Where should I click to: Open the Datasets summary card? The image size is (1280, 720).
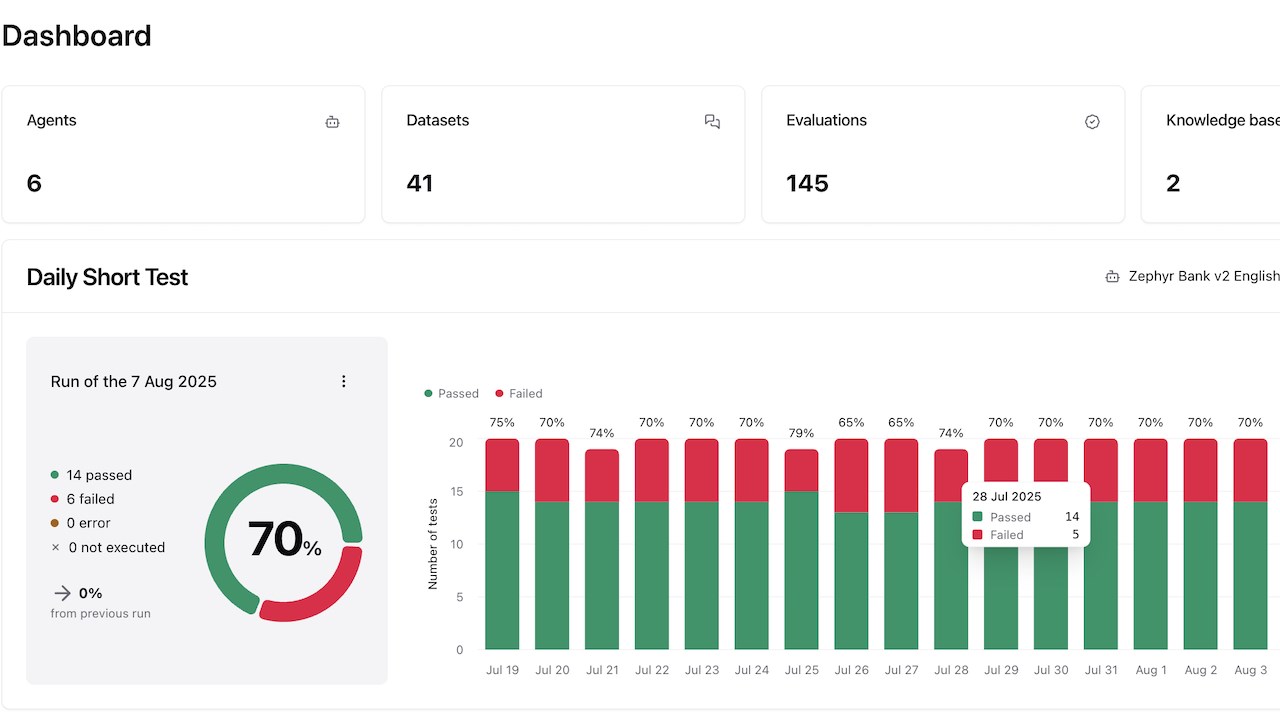click(563, 154)
